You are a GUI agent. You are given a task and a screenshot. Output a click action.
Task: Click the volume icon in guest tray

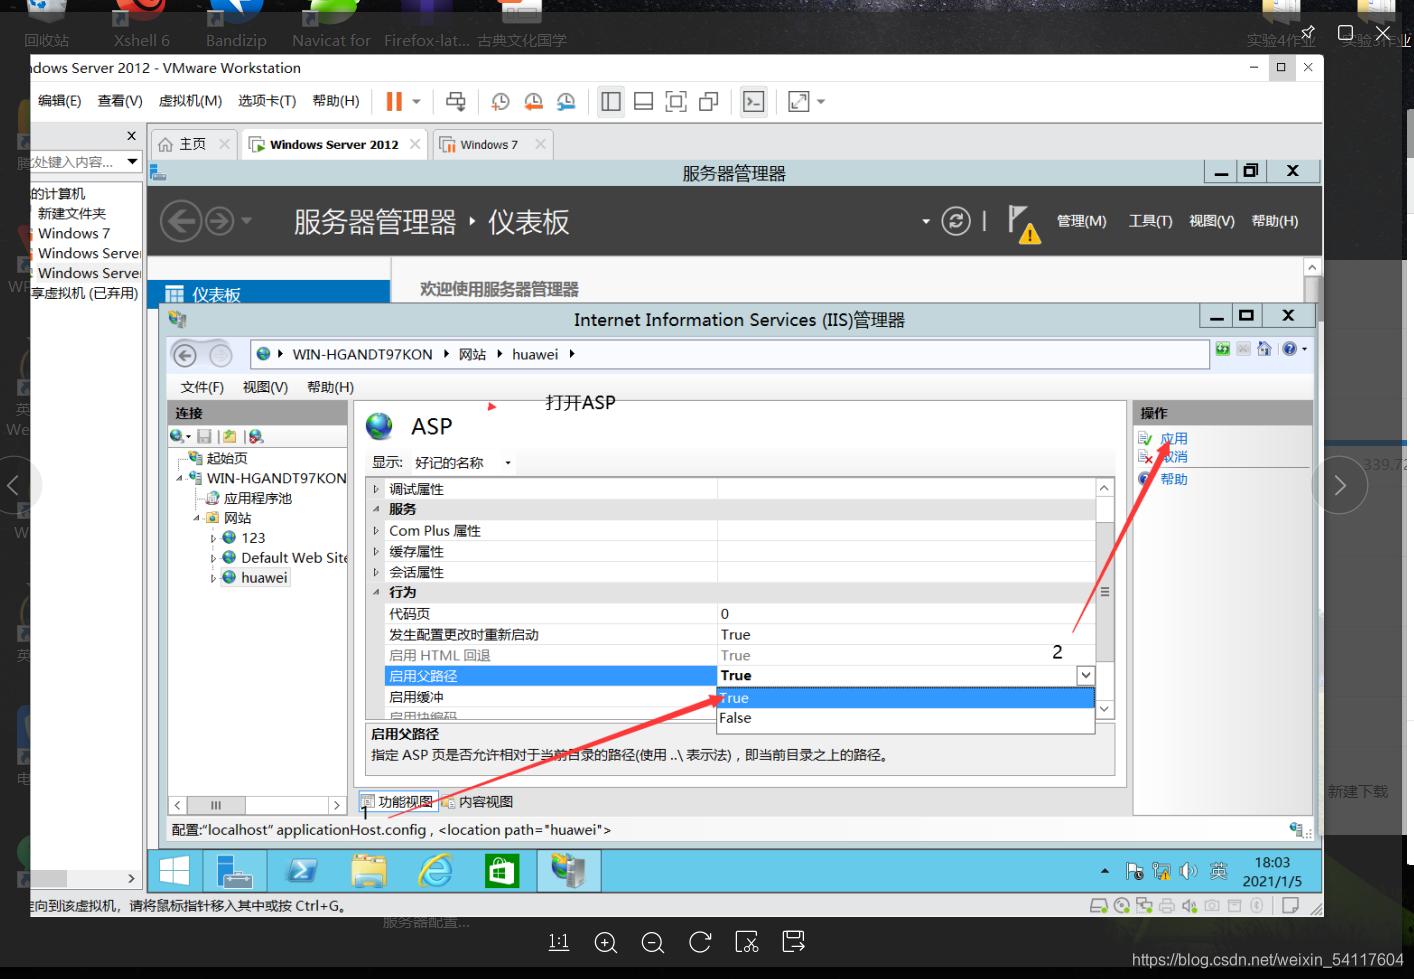tap(1188, 871)
